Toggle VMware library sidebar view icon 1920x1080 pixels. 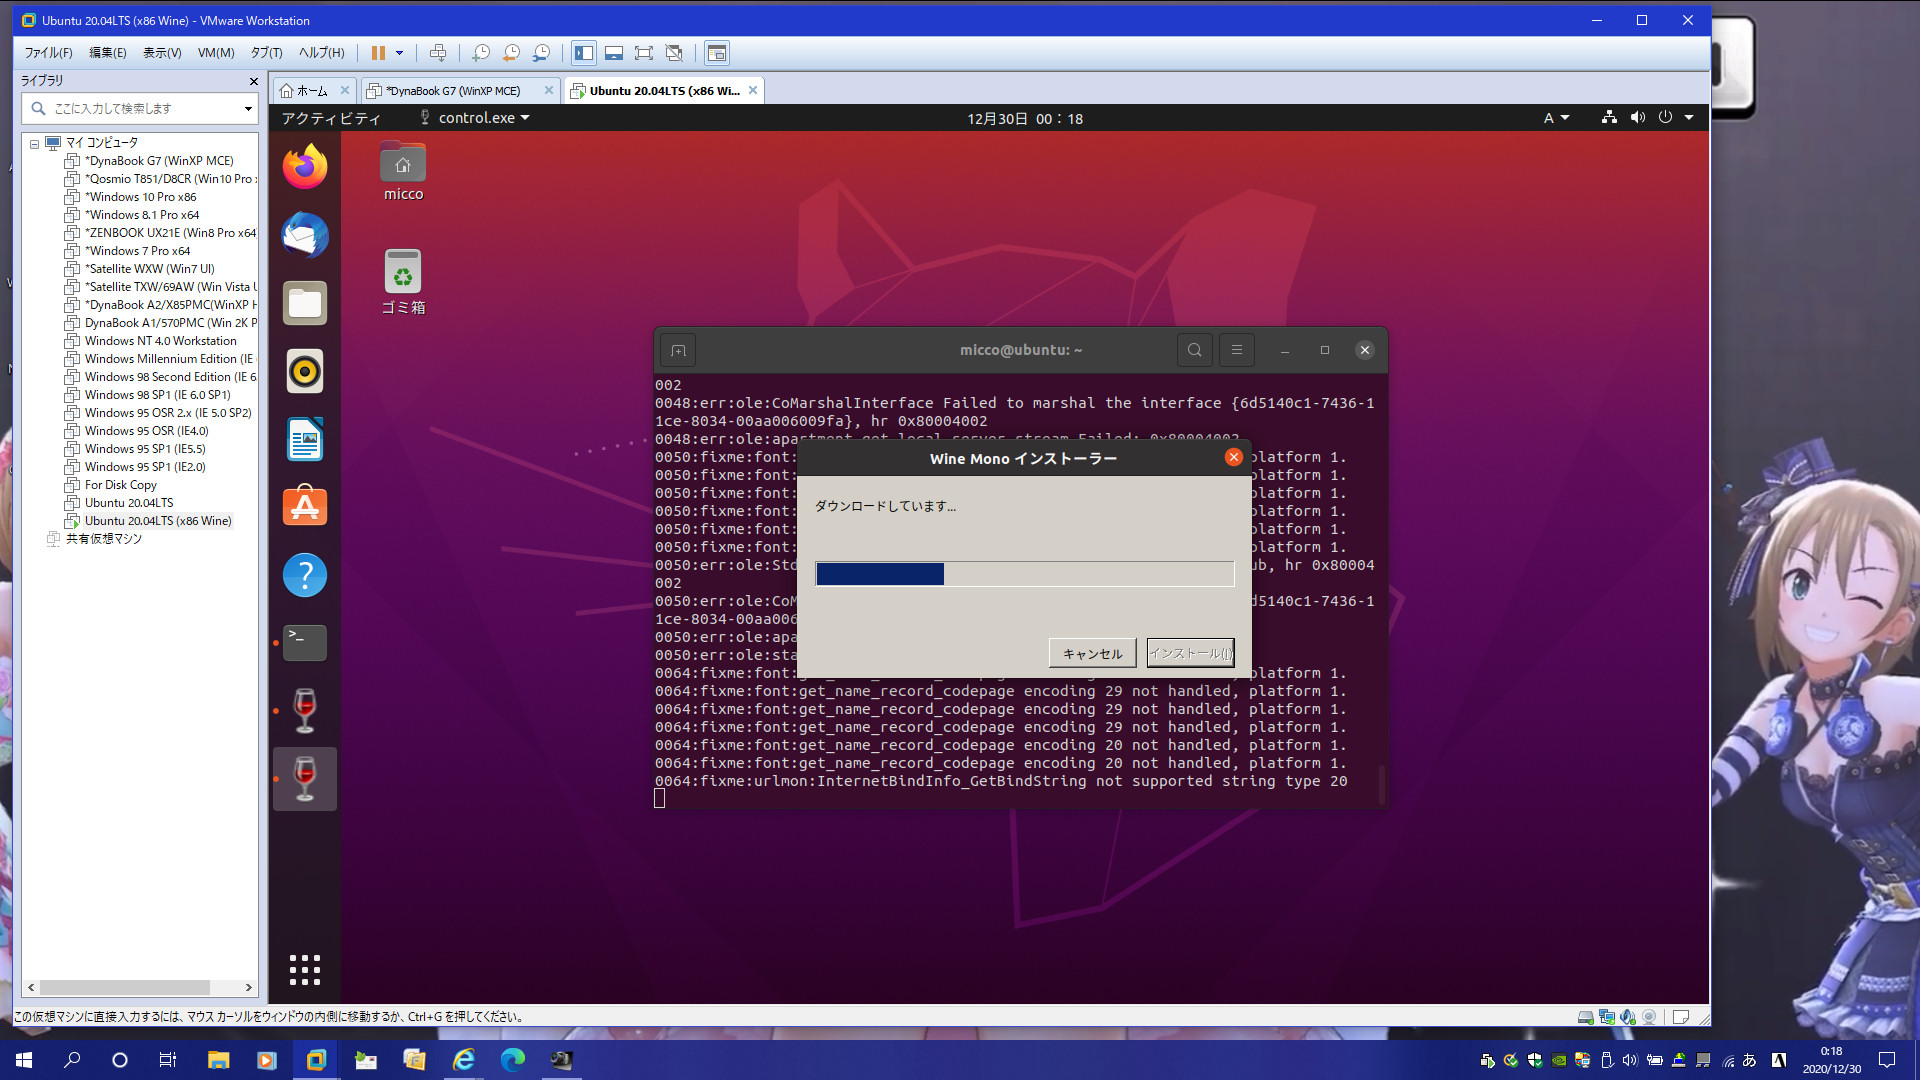coord(584,53)
